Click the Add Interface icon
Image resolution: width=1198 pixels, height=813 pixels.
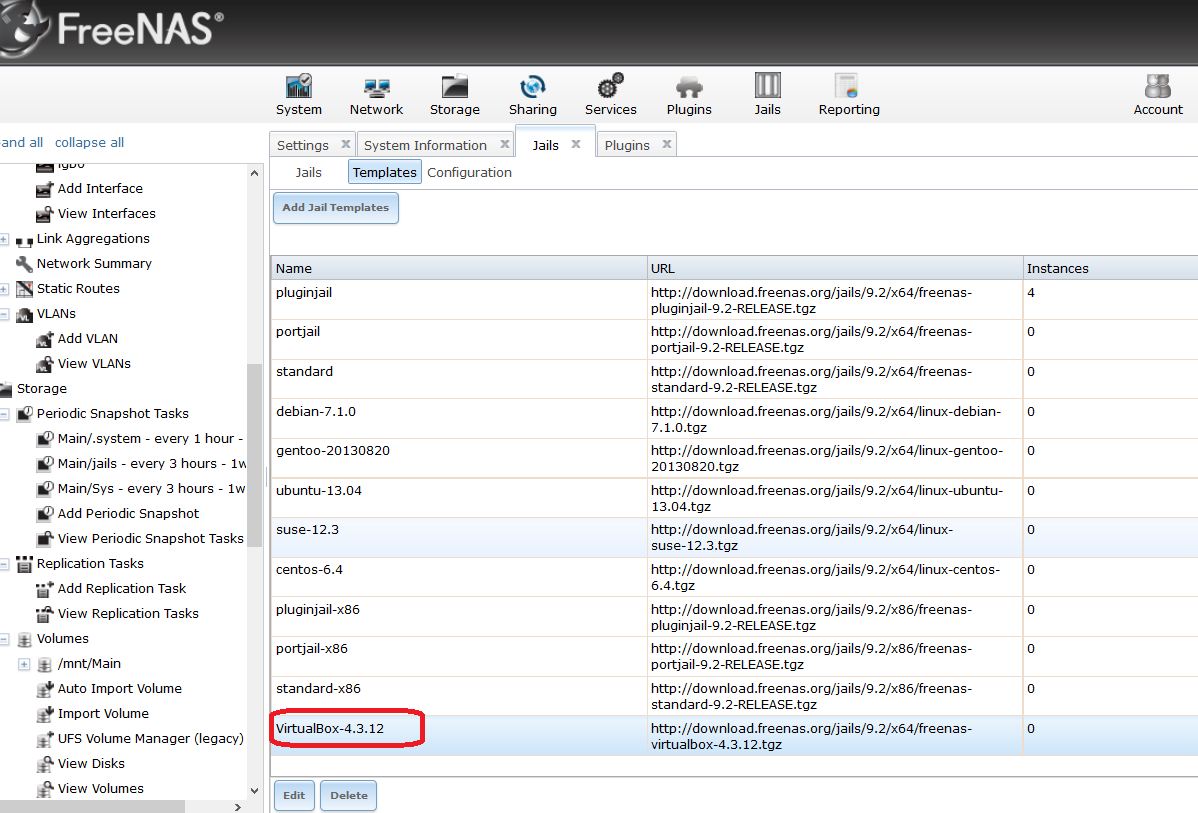pyautogui.click(x=45, y=189)
